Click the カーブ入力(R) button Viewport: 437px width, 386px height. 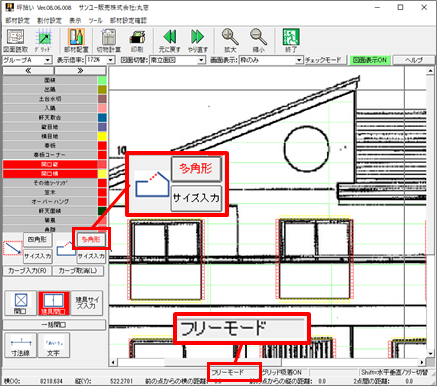pyautogui.click(x=27, y=271)
